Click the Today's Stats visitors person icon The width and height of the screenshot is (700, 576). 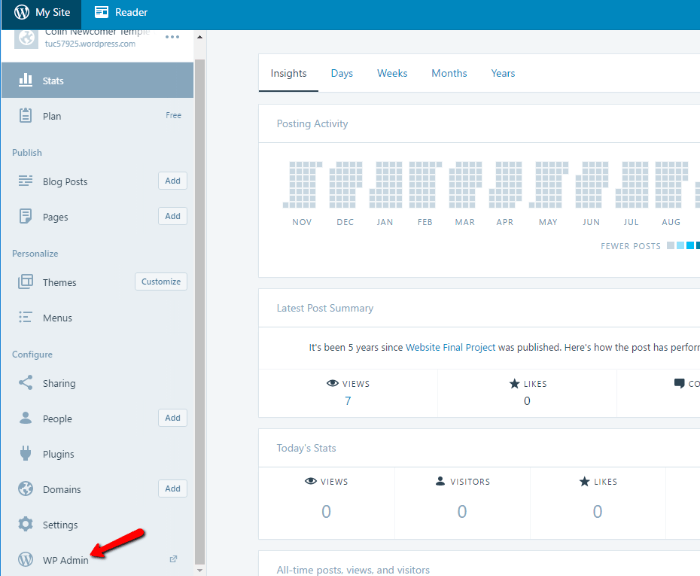coord(440,481)
